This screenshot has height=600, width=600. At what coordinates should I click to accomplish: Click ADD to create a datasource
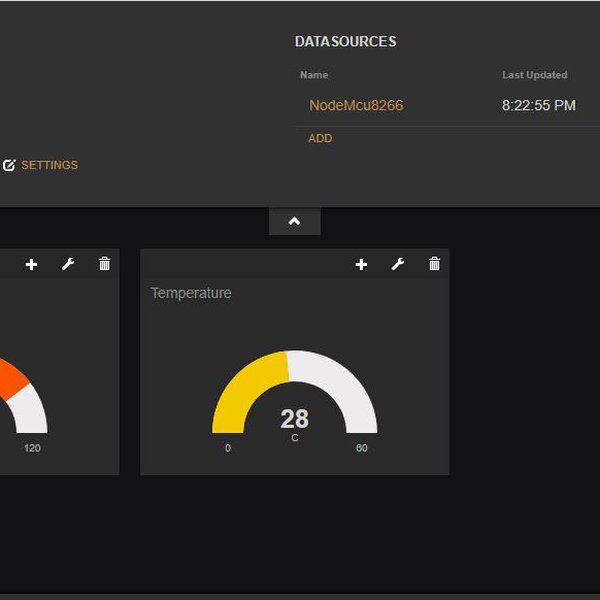[320, 138]
